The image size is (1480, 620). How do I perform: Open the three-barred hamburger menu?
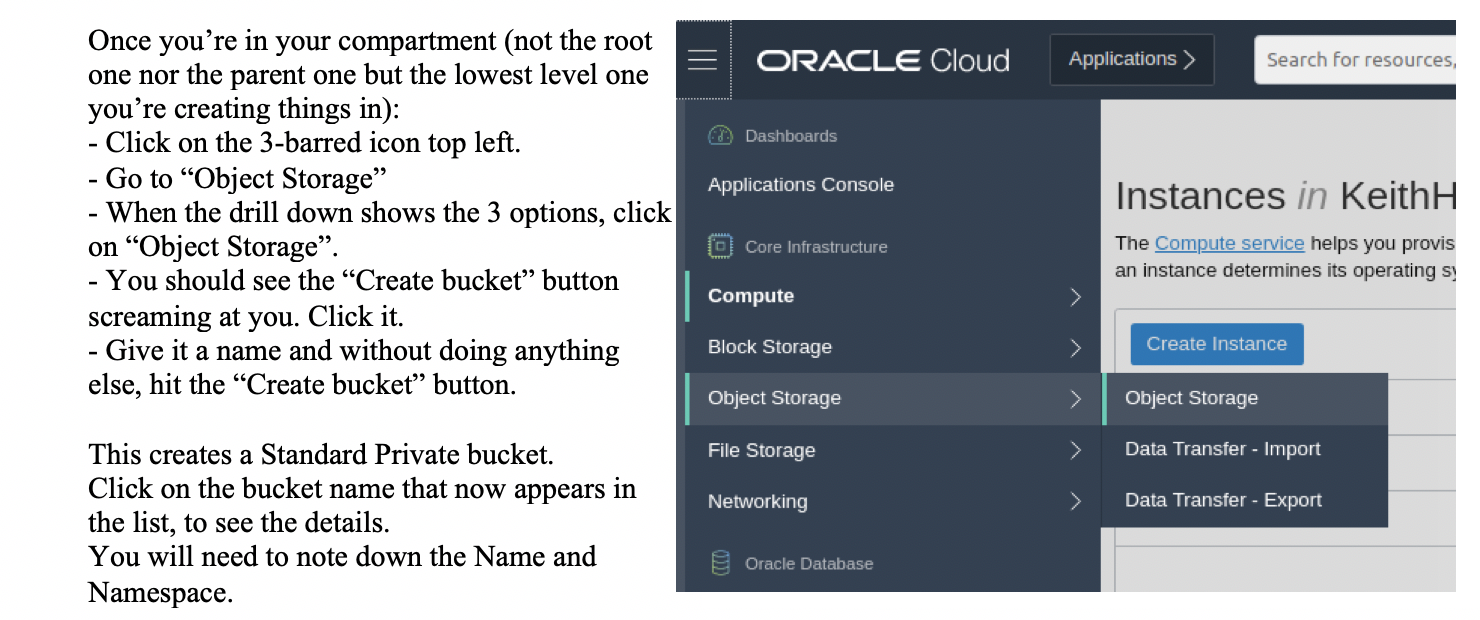[x=703, y=60]
